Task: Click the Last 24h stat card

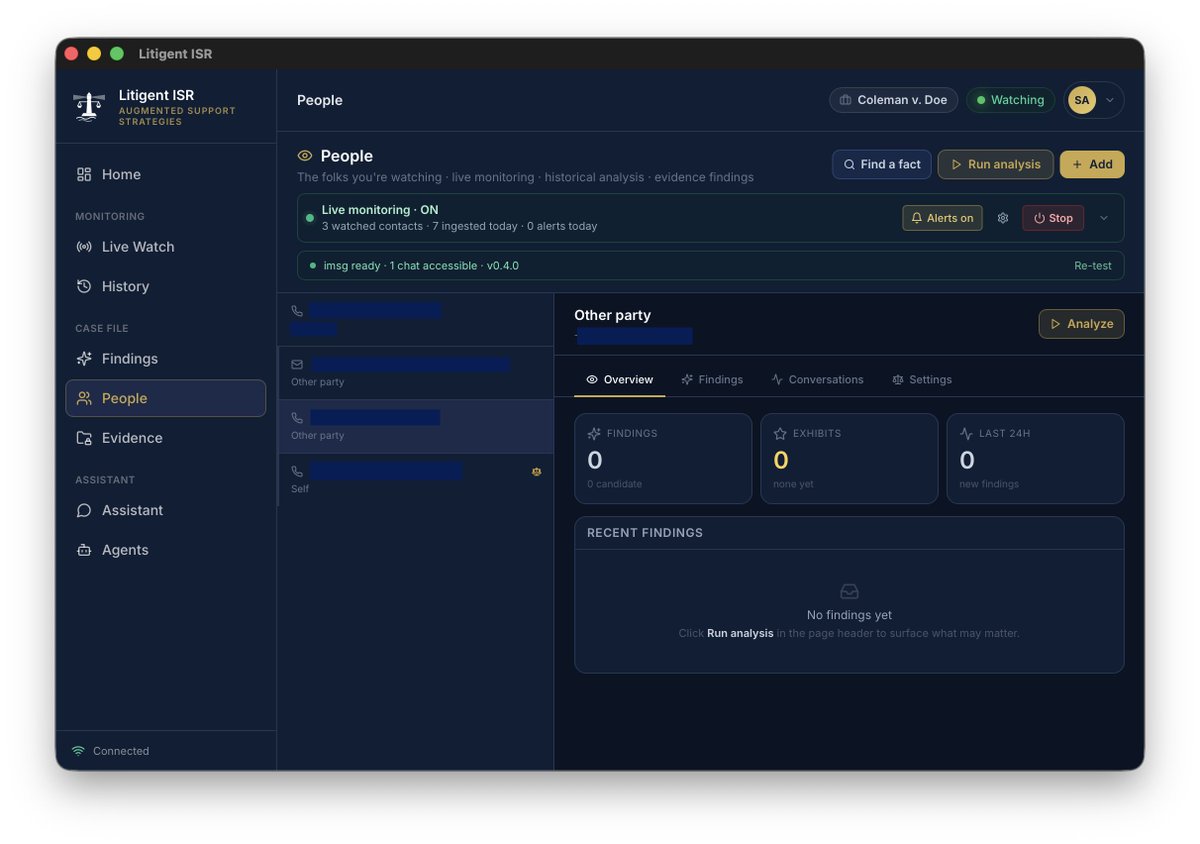Action: (x=1035, y=459)
